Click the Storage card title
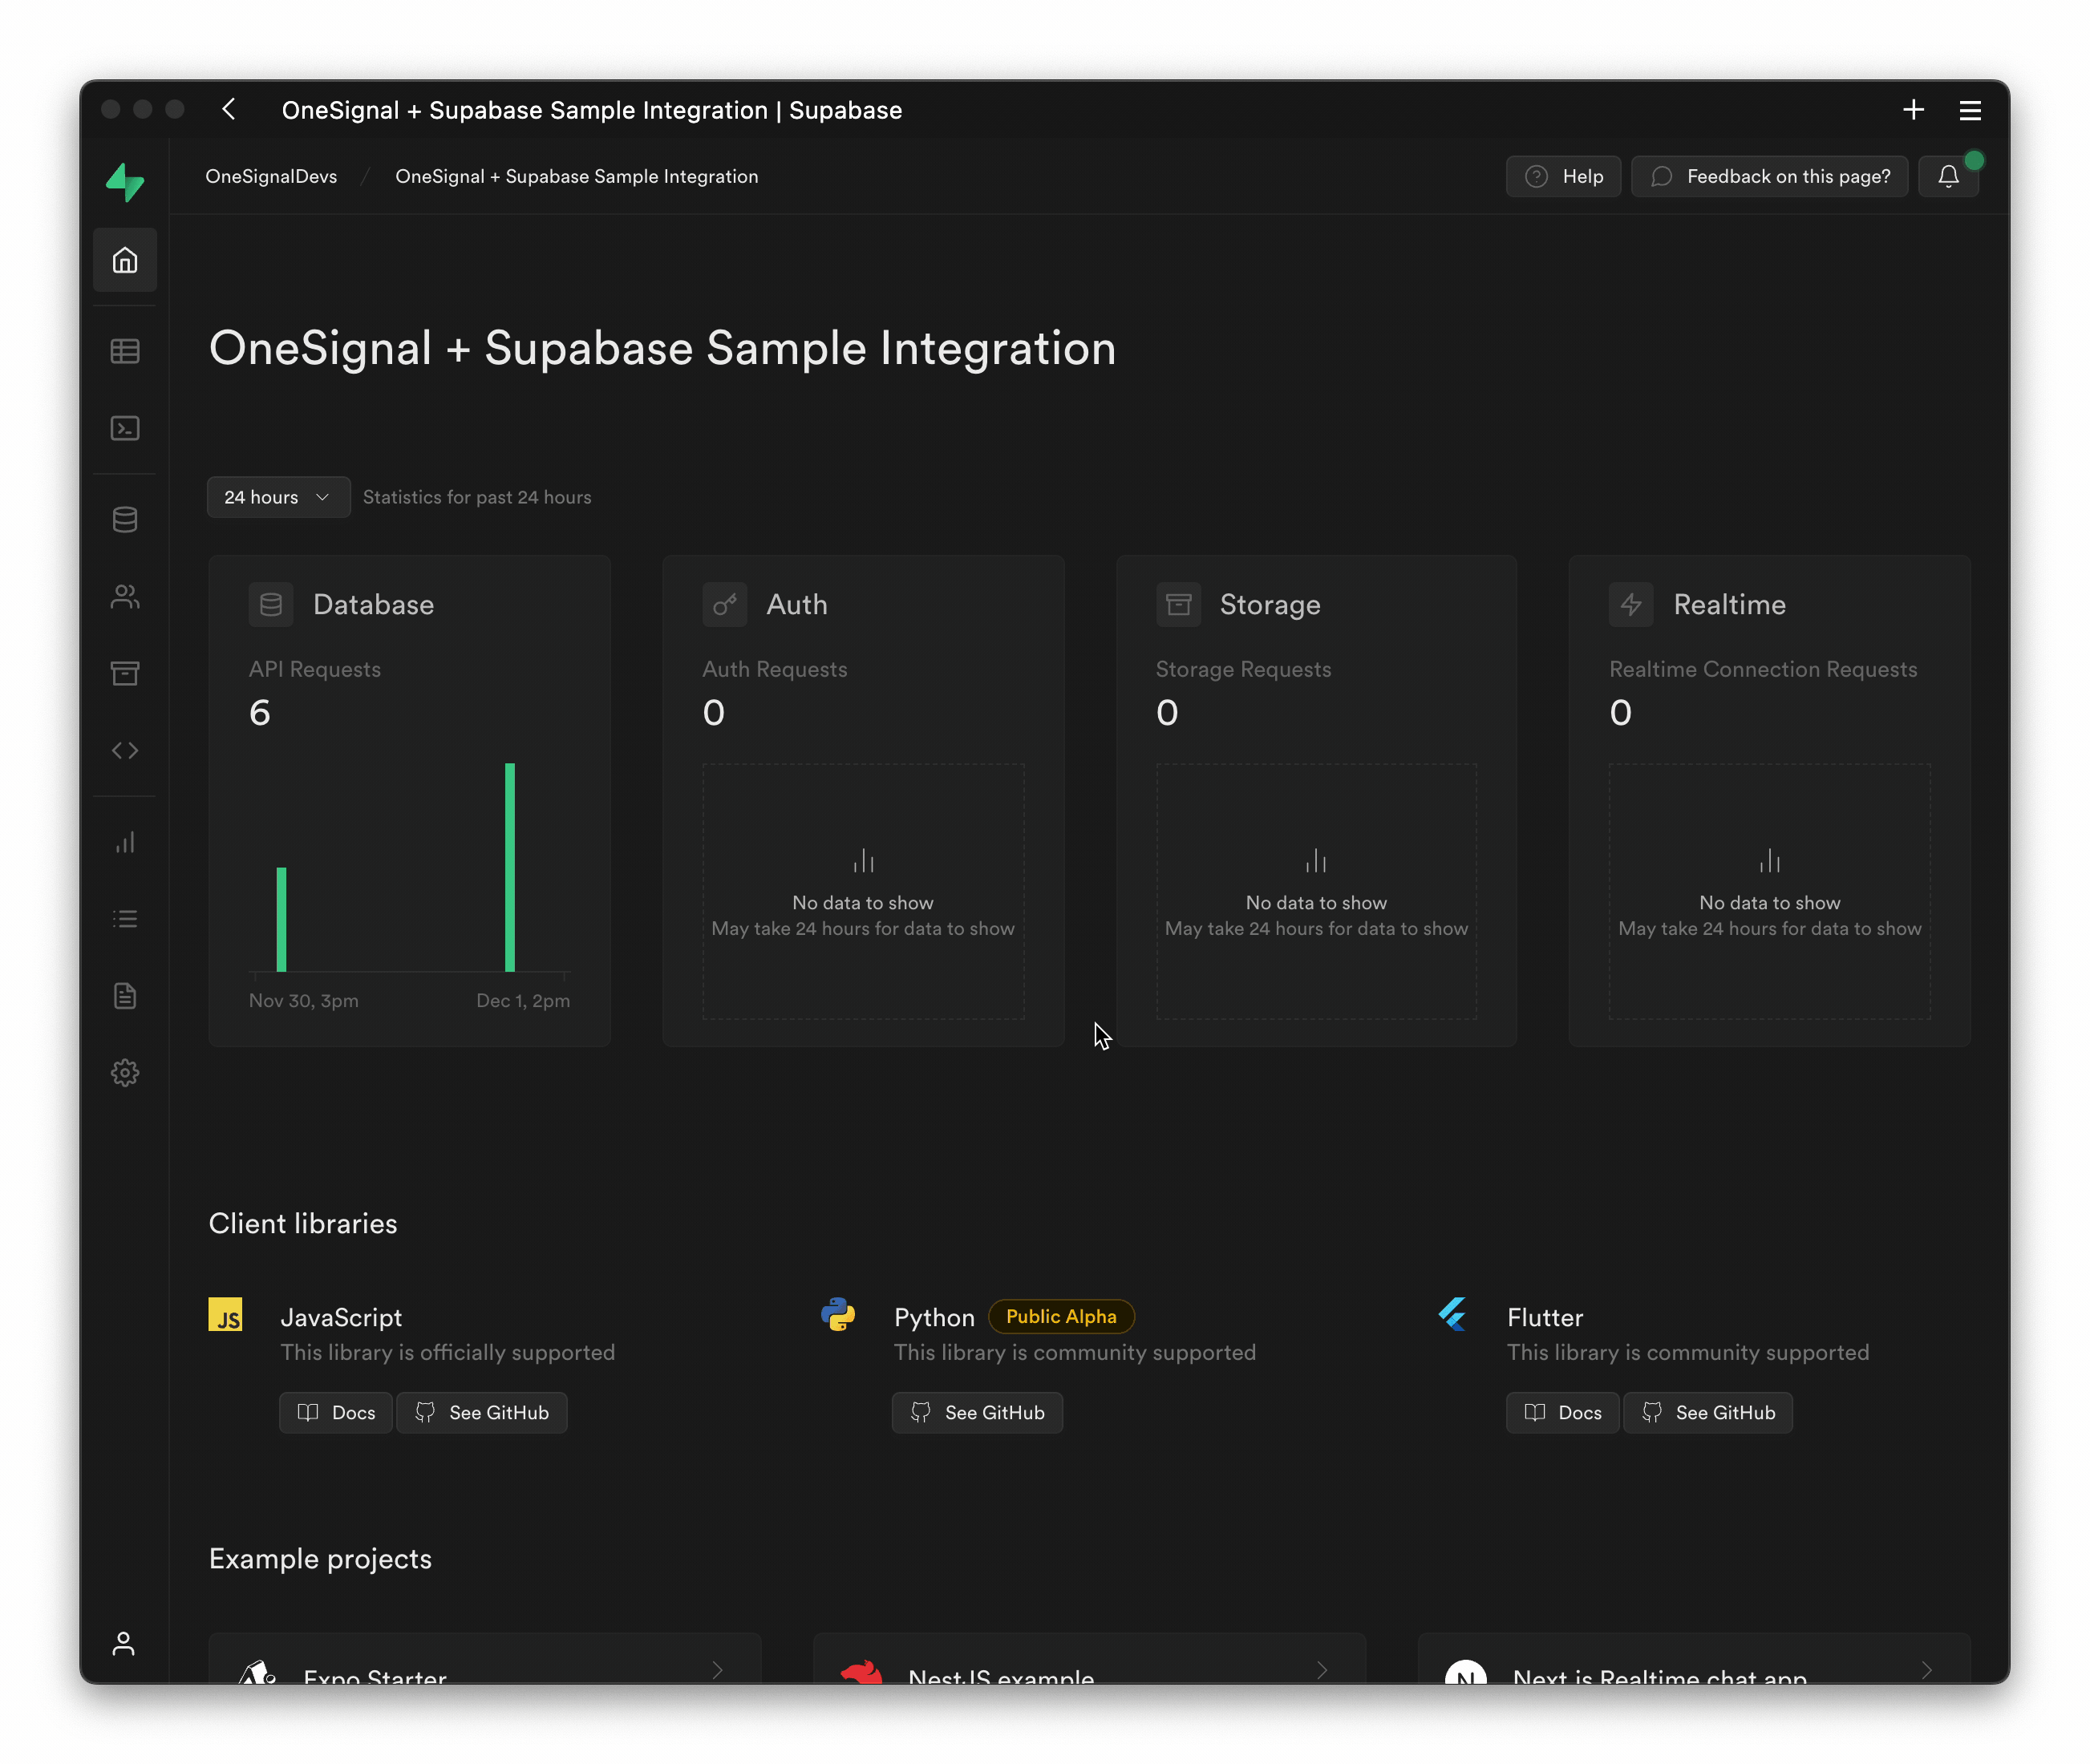This screenshot has height=1764, width=2090. pyautogui.click(x=1270, y=605)
